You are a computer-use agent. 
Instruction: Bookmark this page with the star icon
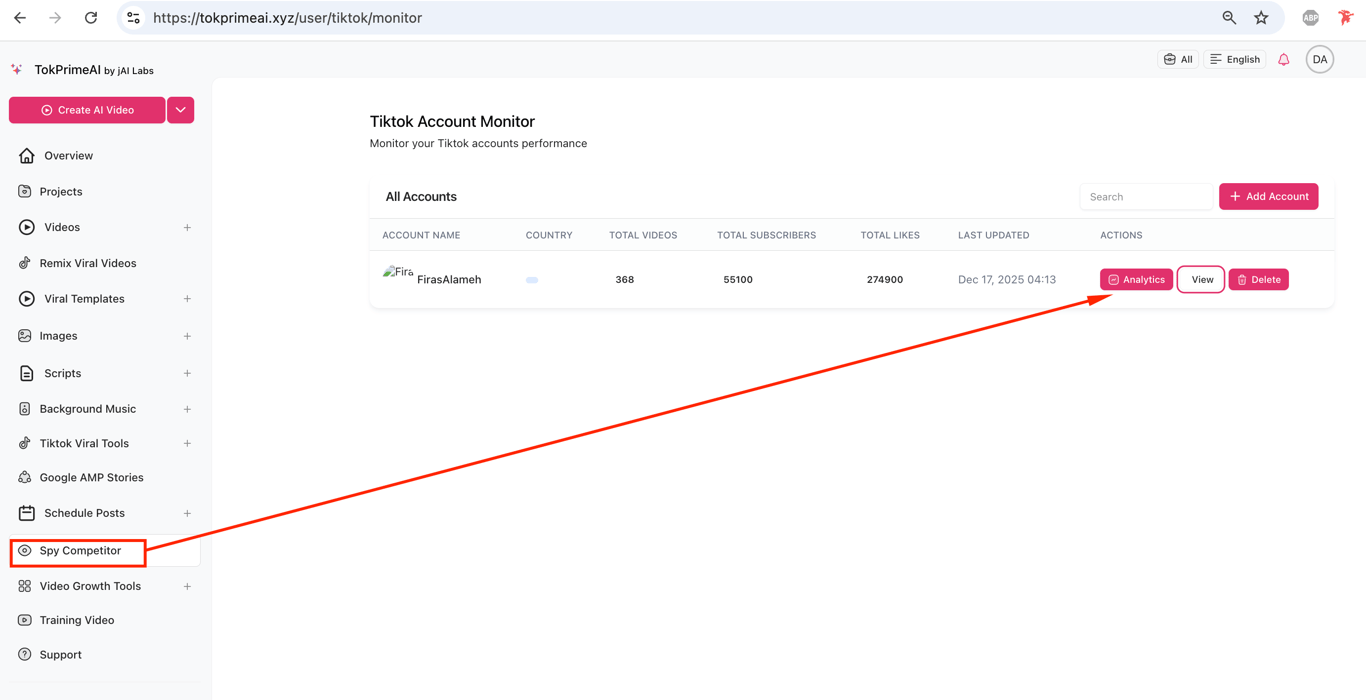click(x=1261, y=18)
